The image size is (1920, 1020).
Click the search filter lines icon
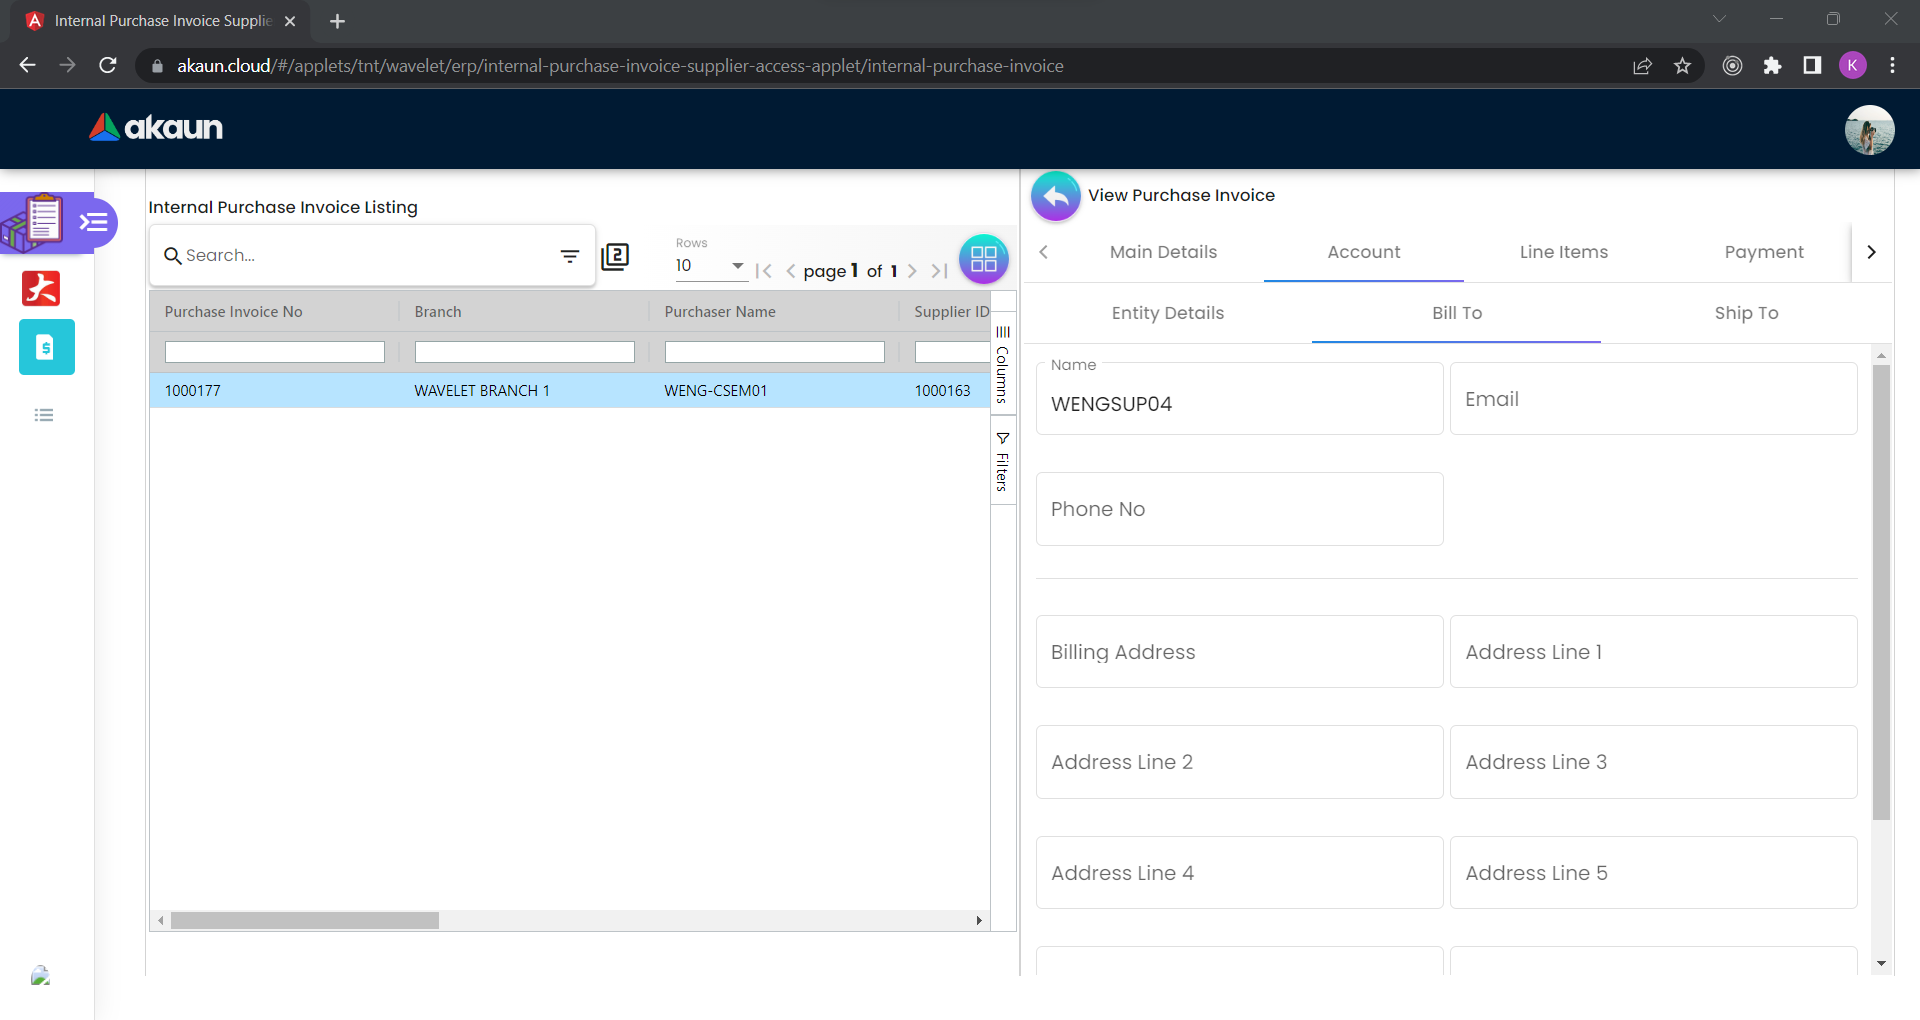(x=570, y=256)
